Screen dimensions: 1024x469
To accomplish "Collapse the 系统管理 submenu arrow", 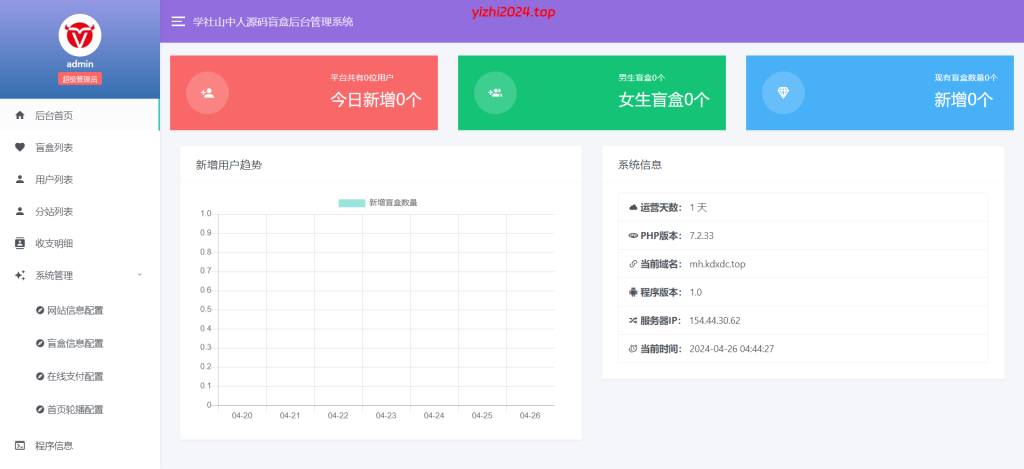I will pos(139,275).
